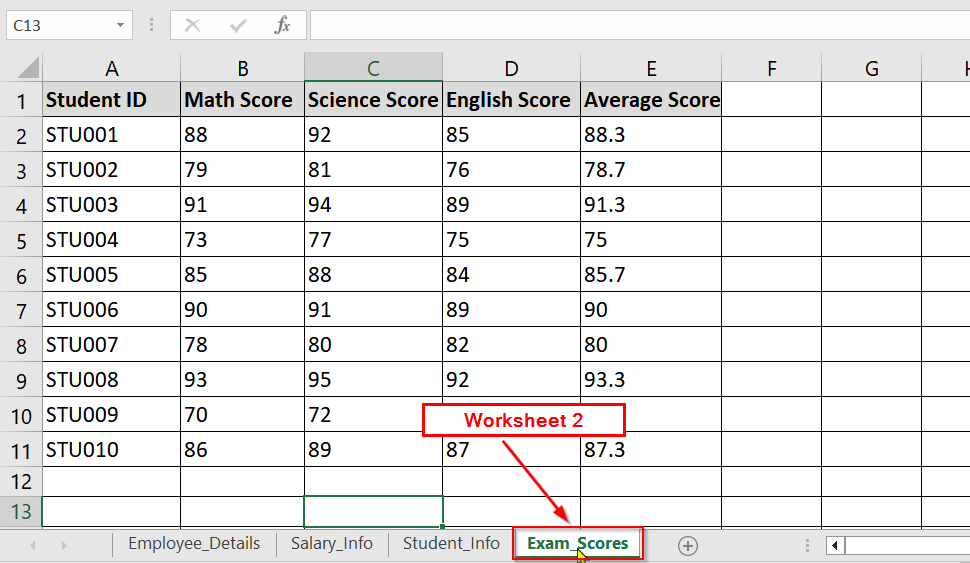Click the Average Score header cell
The image size is (970, 563).
(x=651, y=100)
